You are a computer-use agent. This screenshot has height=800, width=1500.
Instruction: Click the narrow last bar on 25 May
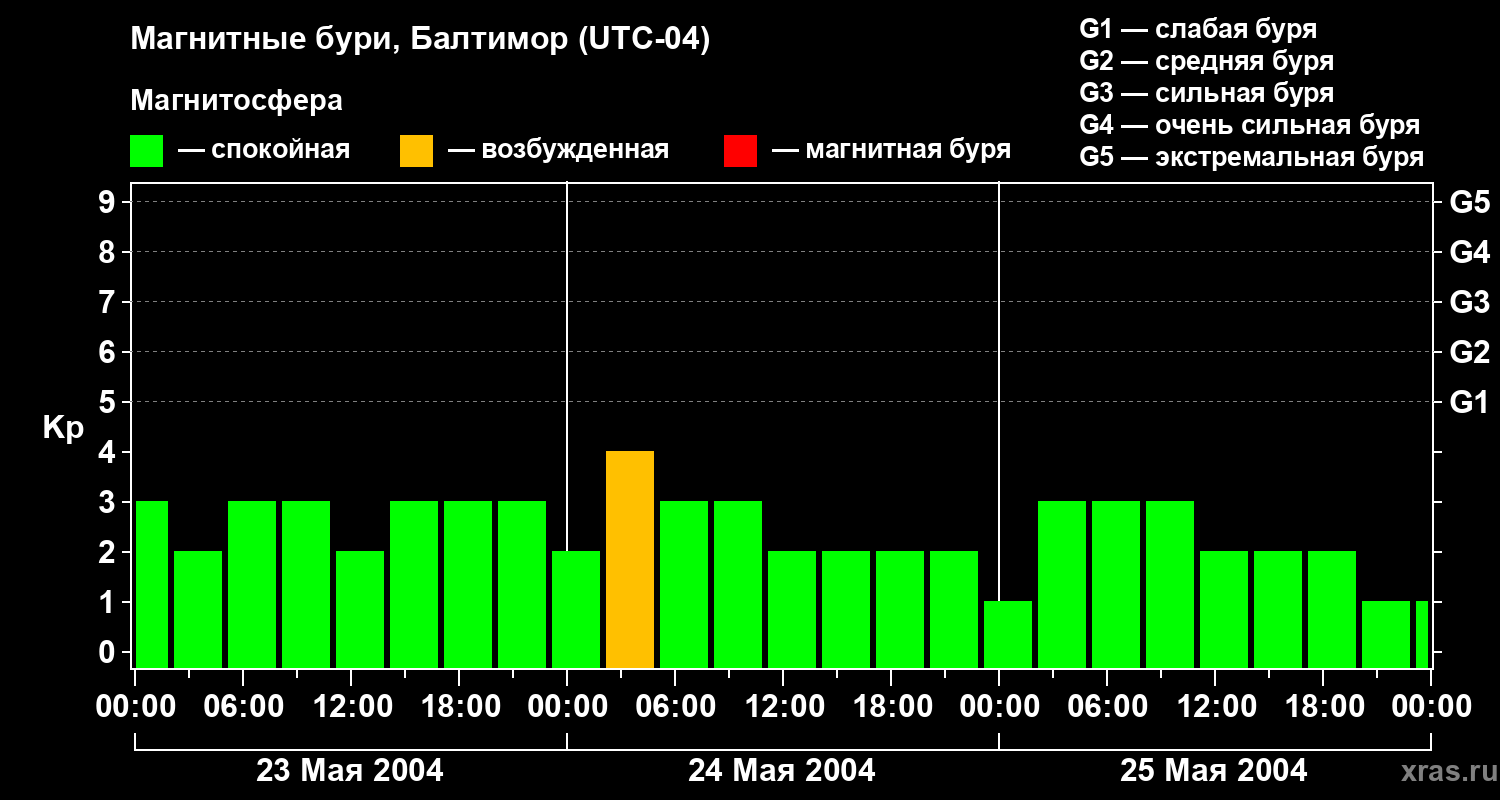click(x=1422, y=634)
